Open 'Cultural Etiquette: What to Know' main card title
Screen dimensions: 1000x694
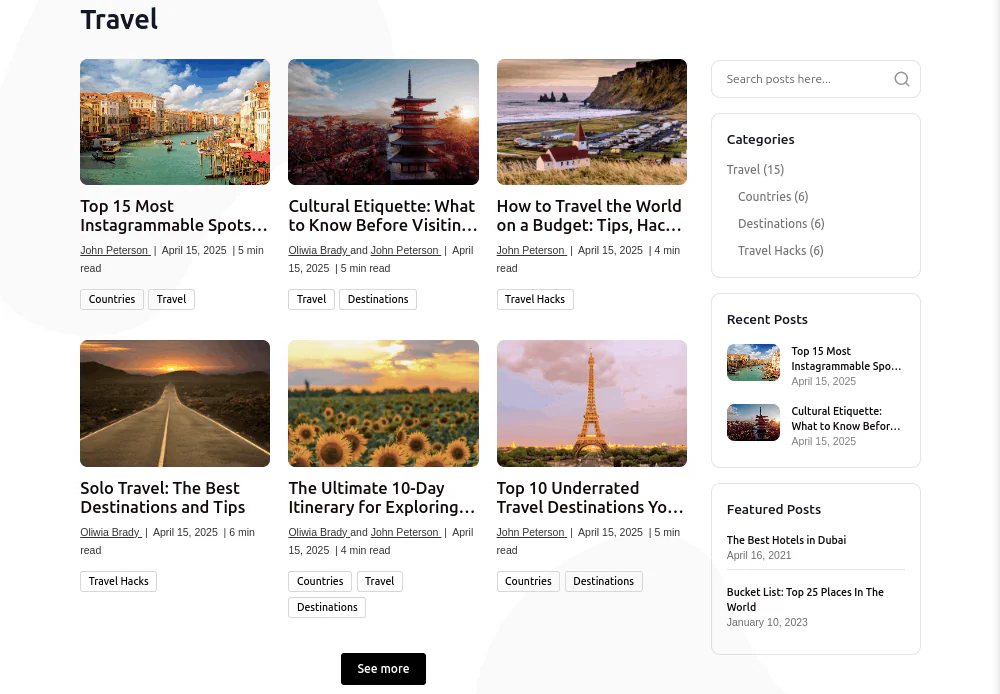coord(383,216)
